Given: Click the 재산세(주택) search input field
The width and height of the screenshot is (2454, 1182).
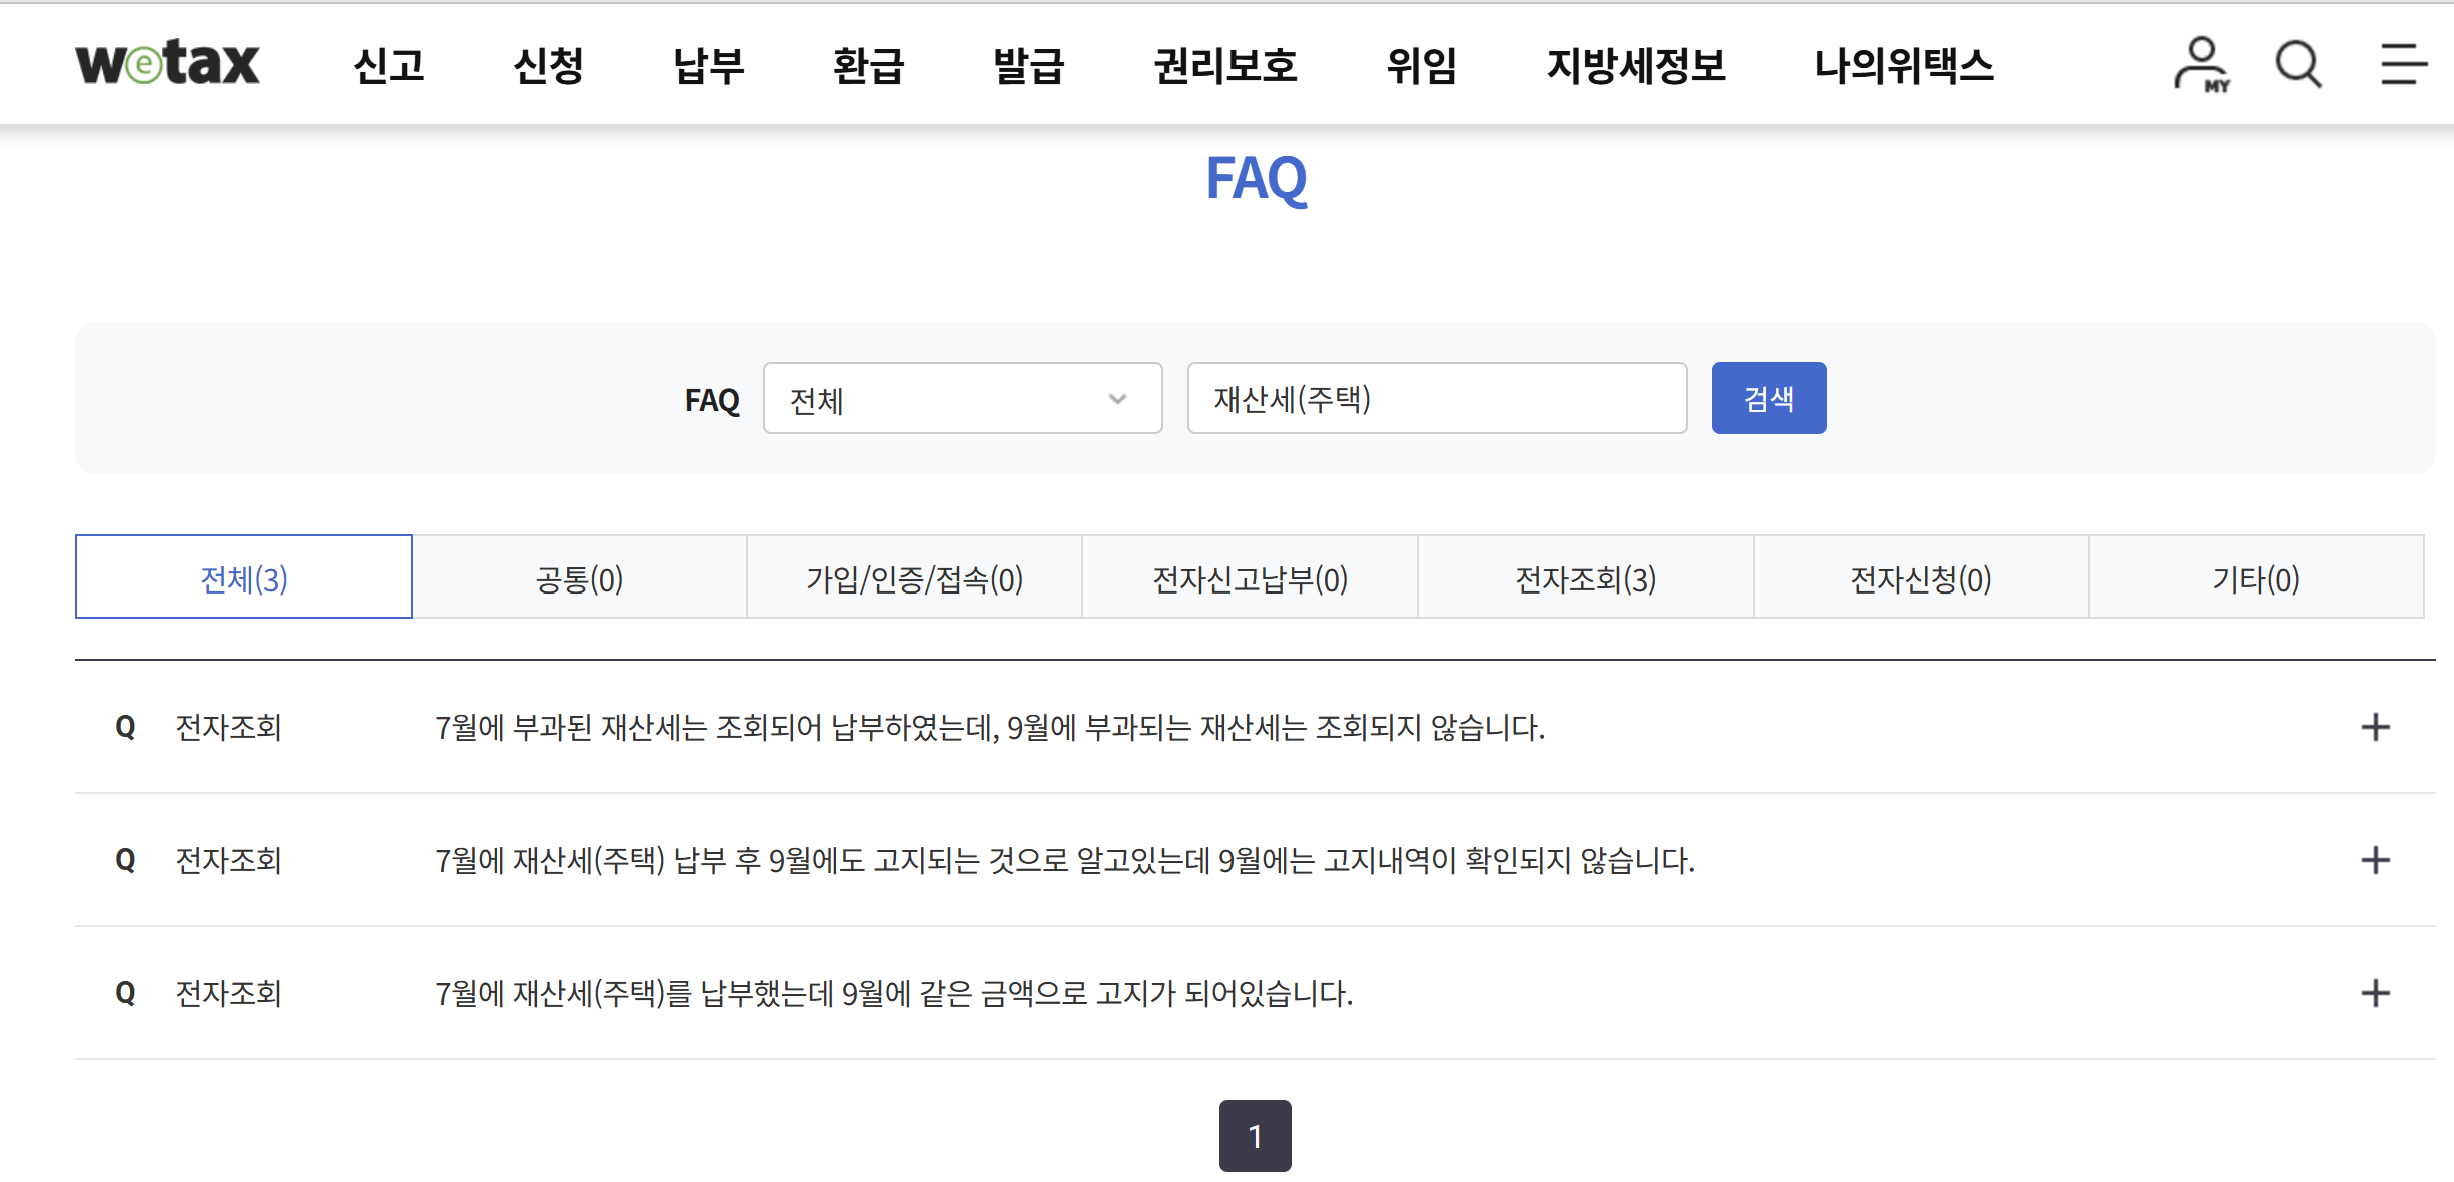Looking at the screenshot, I should [1436, 399].
